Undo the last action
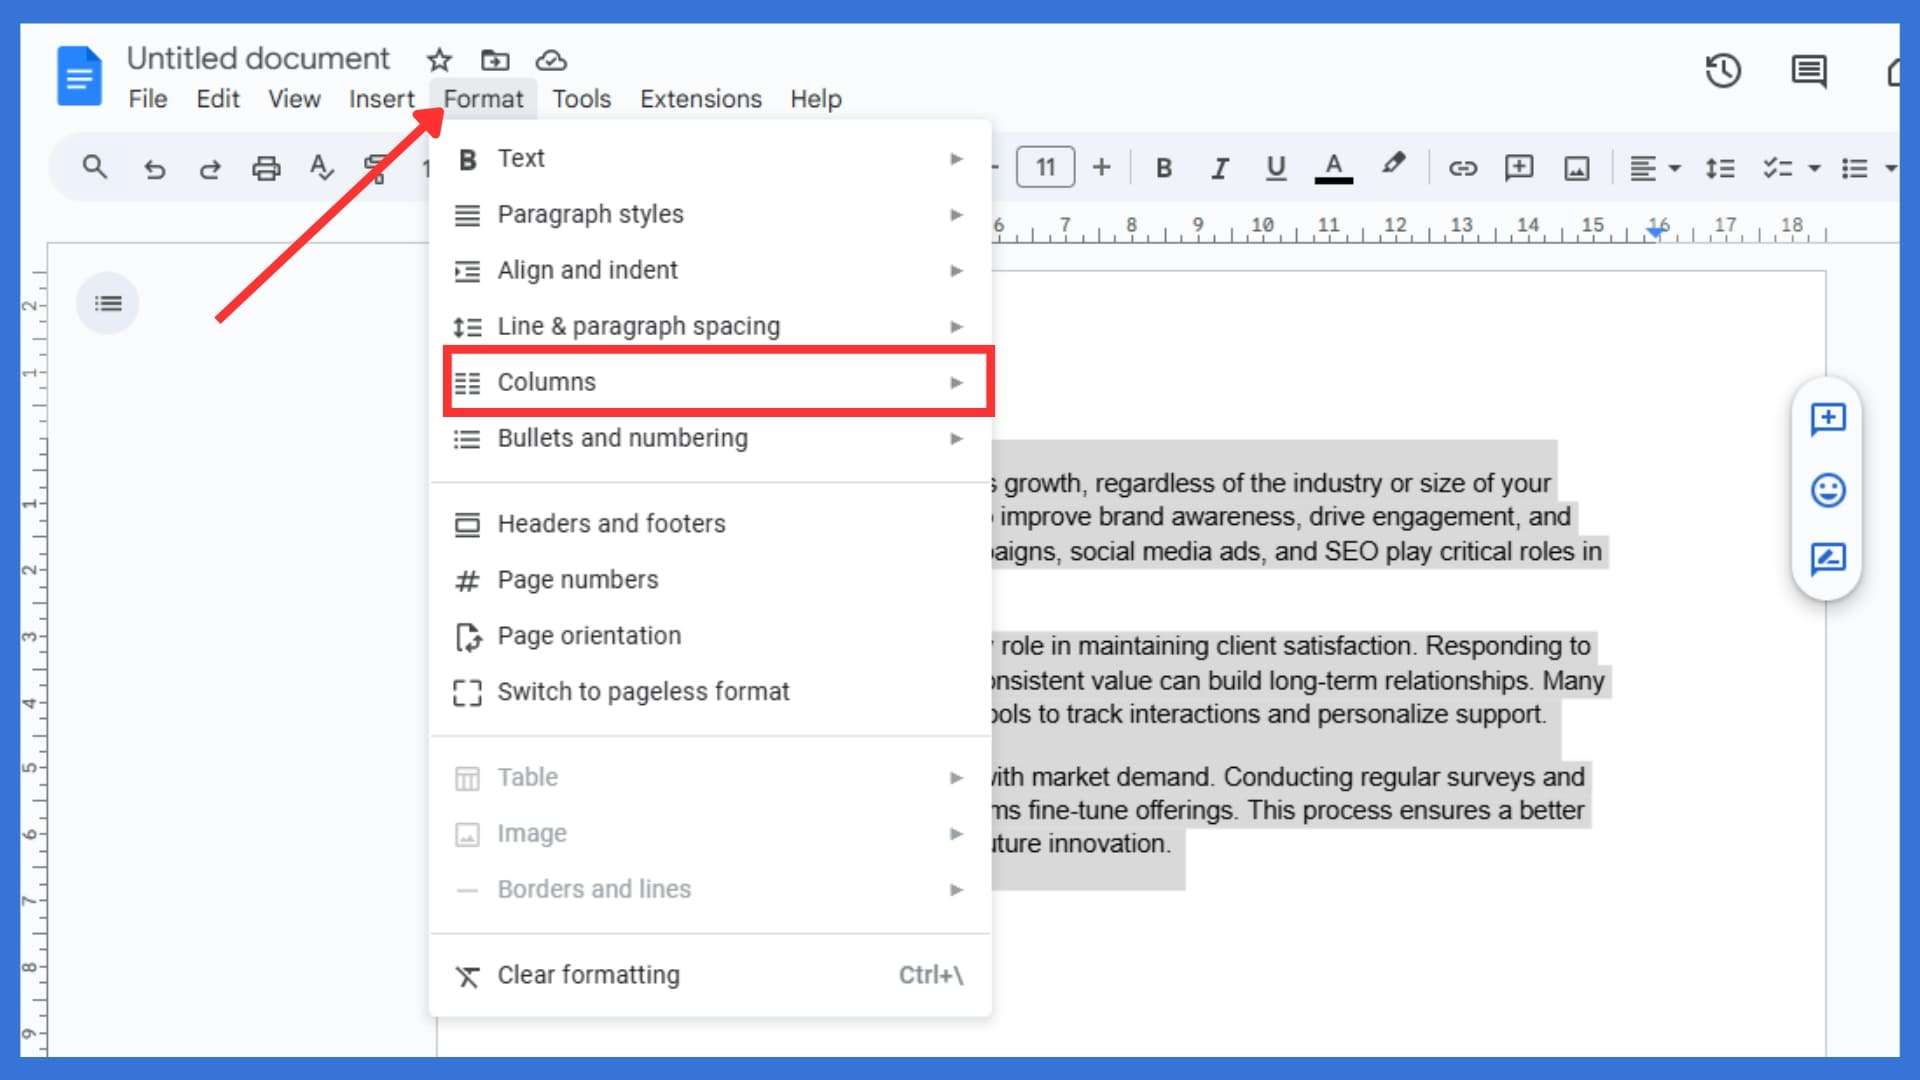 154,168
